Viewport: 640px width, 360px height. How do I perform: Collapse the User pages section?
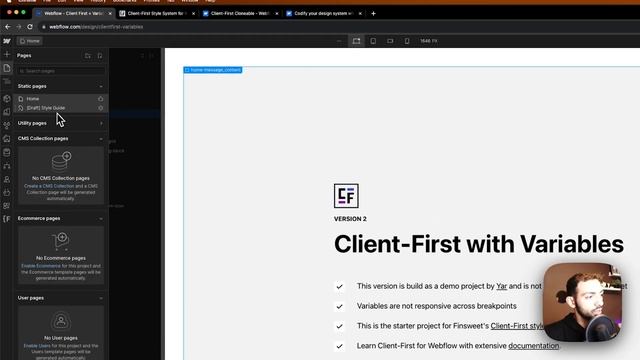[101, 298]
